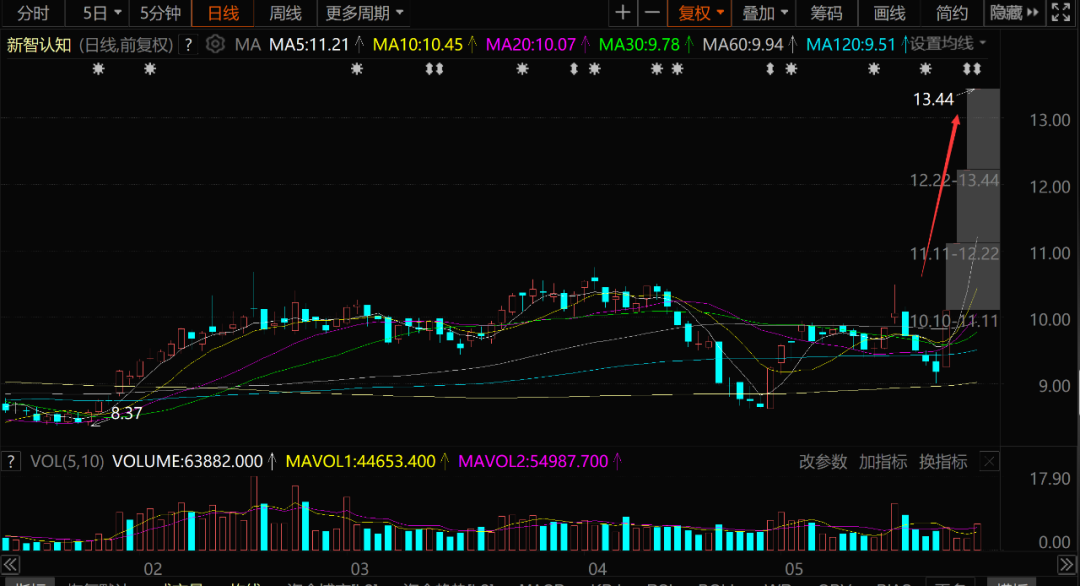Click 新智认知 stock name
The height and width of the screenshot is (586, 1080).
point(39,45)
